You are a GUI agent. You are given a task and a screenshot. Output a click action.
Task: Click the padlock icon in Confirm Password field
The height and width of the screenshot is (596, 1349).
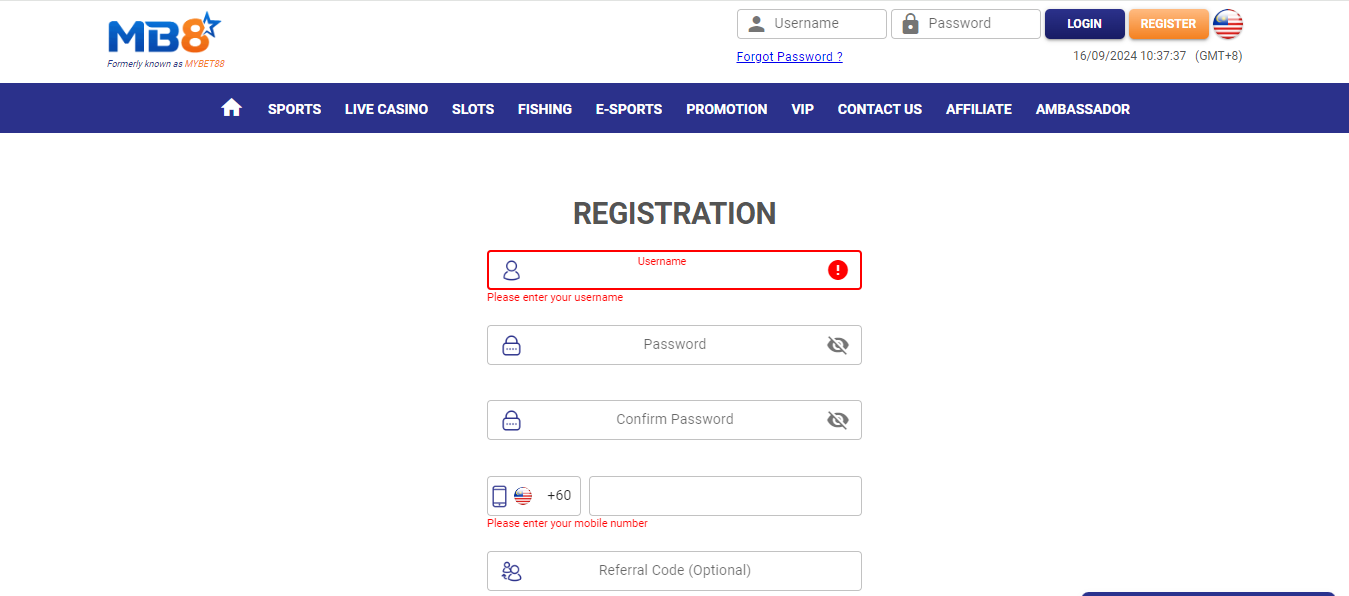coord(511,420)
